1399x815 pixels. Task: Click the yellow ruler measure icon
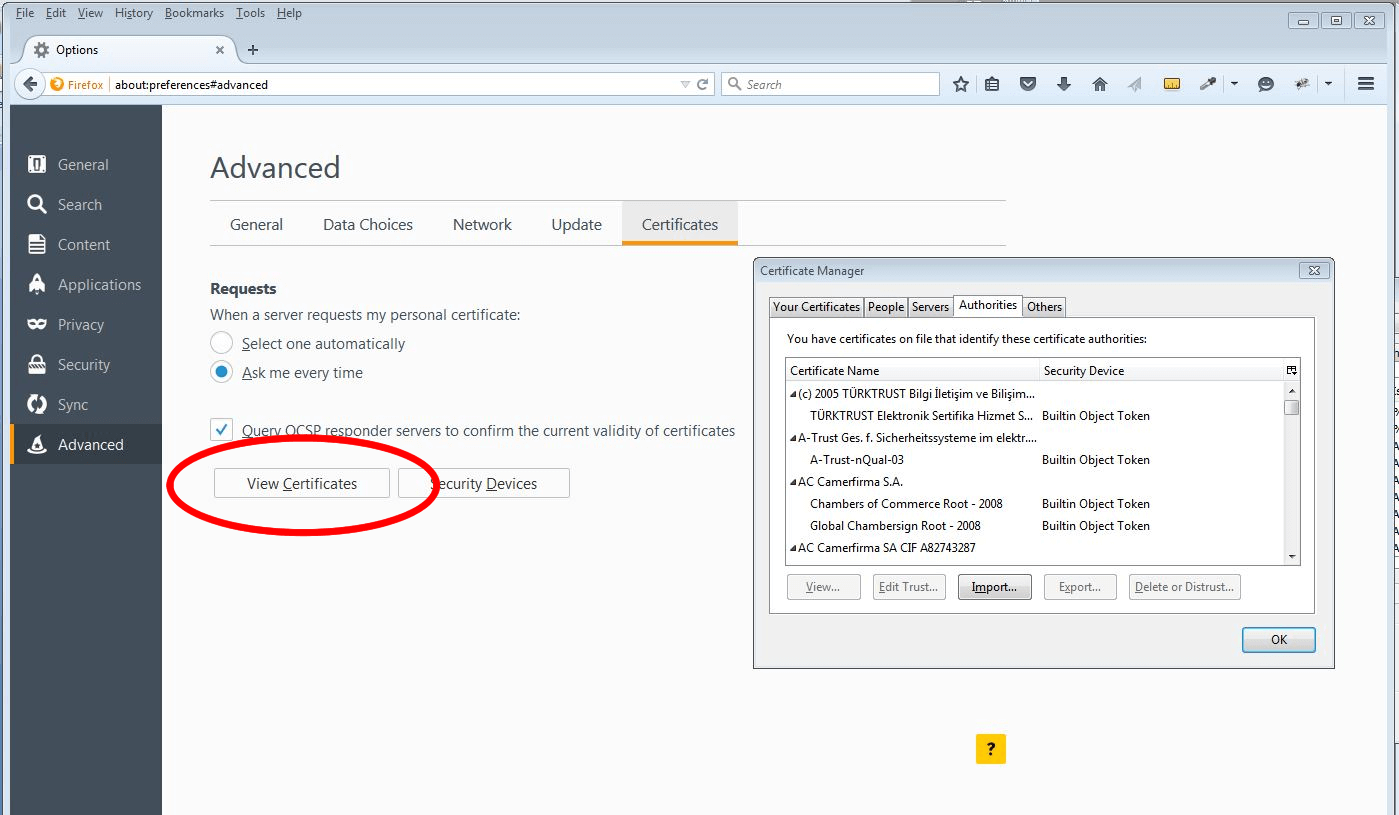(1172, 84)
